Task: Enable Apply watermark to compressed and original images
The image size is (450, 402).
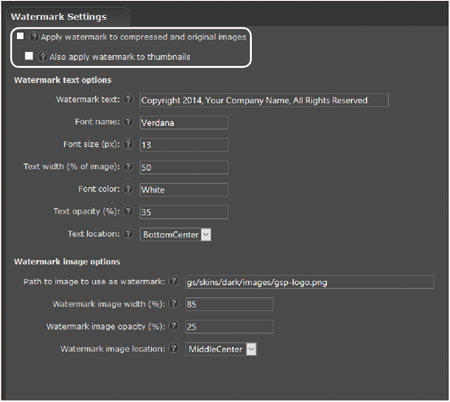Action: click(20, 36)
